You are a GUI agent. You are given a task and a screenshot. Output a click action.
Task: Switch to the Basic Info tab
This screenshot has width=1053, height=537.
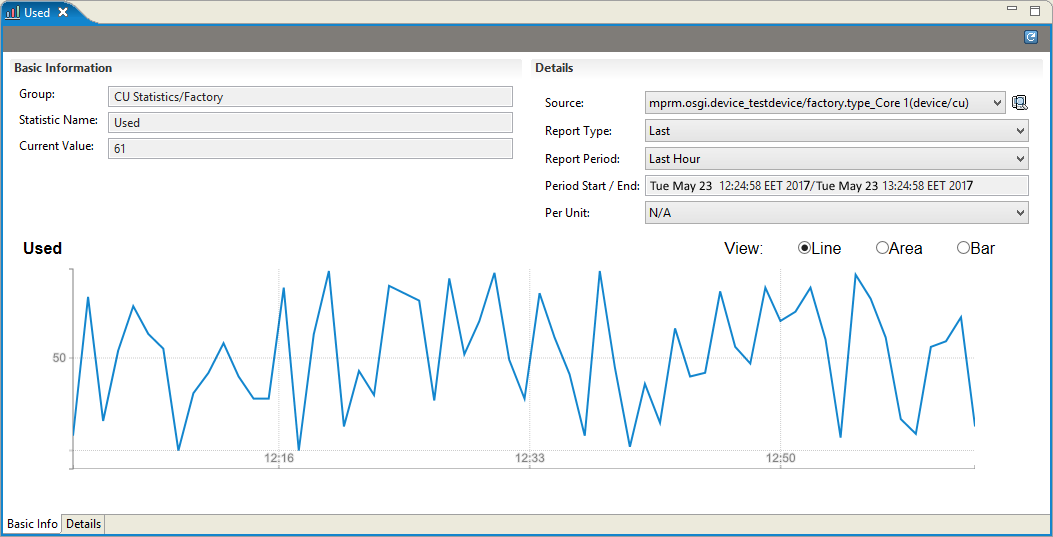point(32,524)
